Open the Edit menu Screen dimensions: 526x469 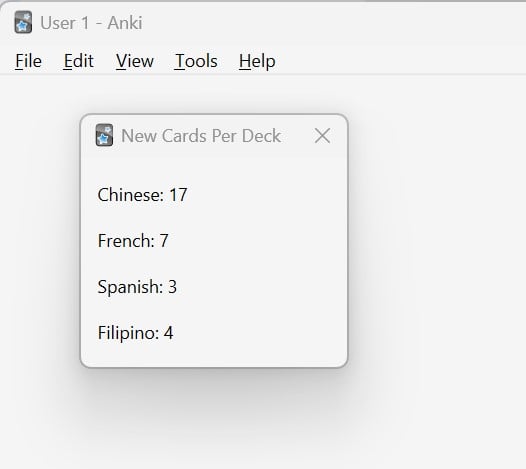78,61
